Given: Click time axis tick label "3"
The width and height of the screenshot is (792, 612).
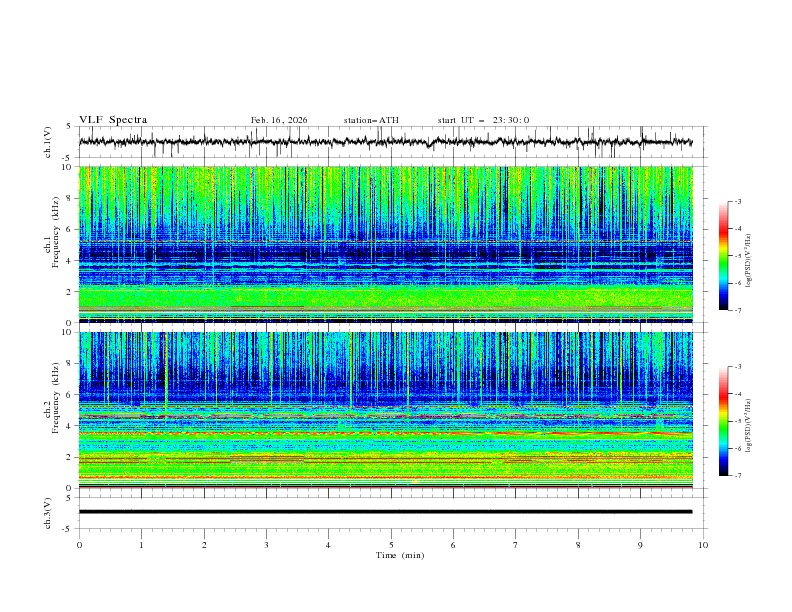Looking at the screenshot, I should coord(266,545).
